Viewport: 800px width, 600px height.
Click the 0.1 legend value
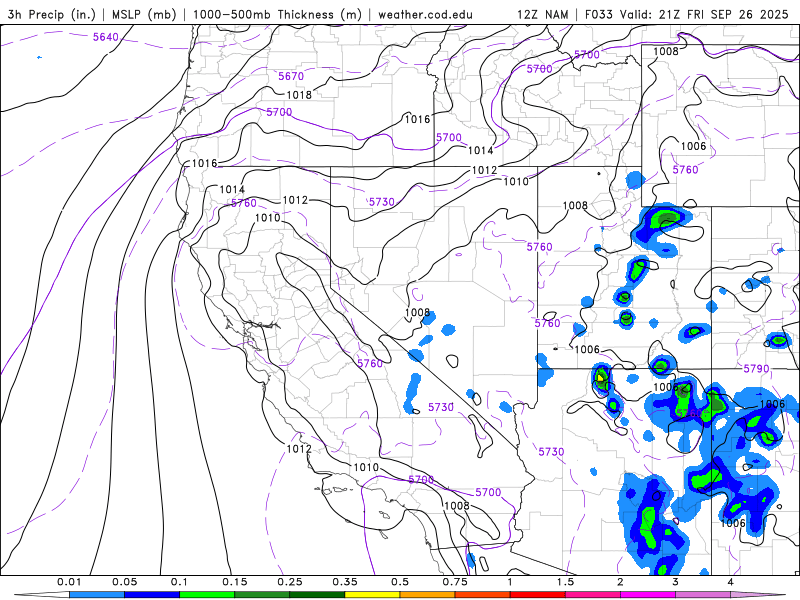pyautogui.click(x=179, y=582)
